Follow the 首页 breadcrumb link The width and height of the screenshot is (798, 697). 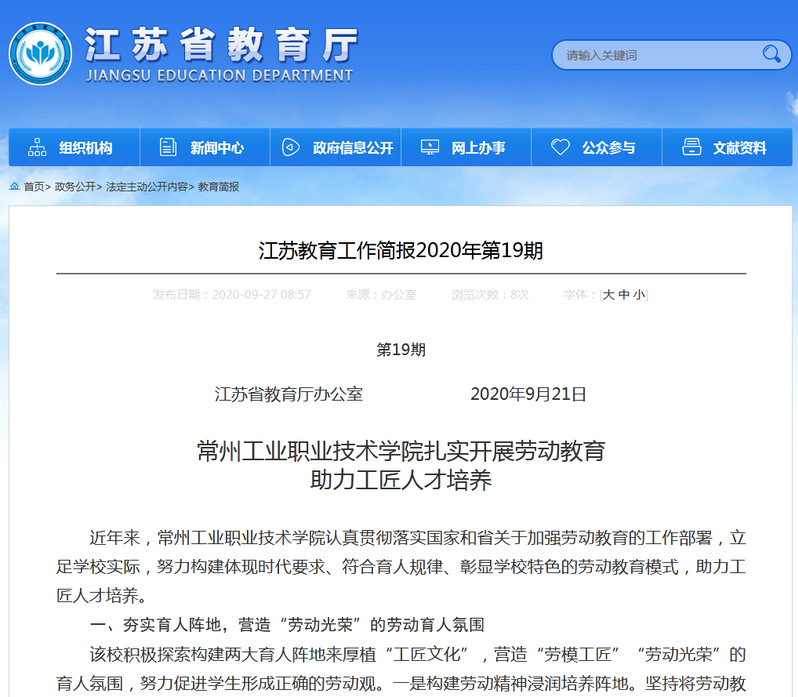34,187
